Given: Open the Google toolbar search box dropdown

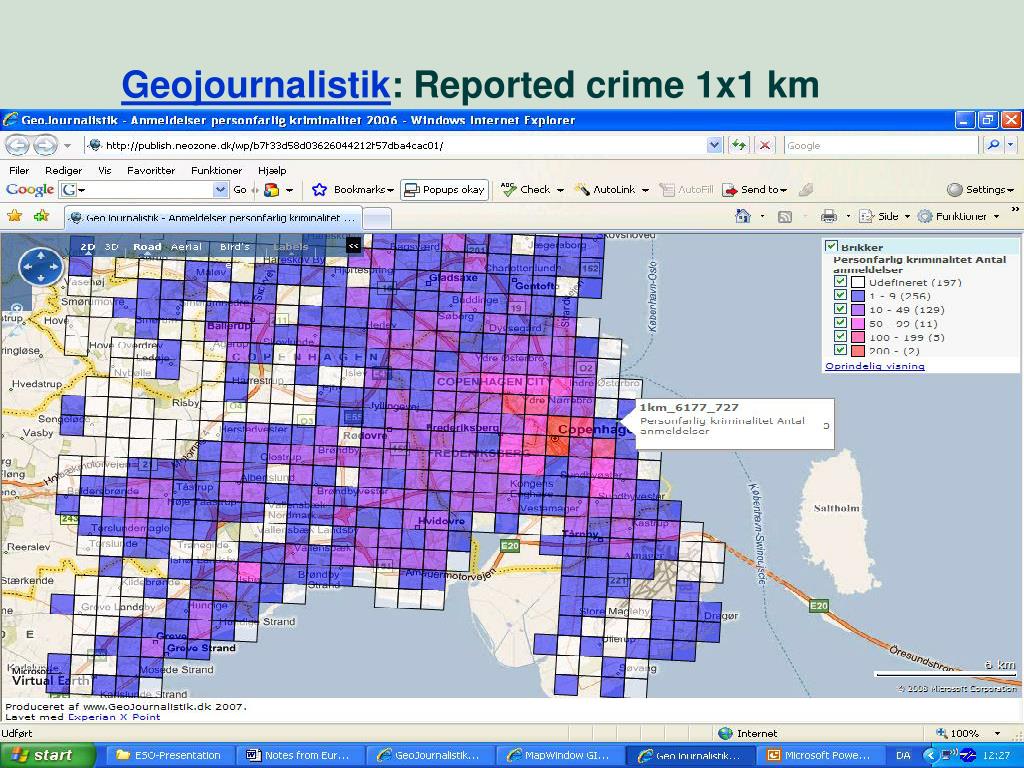Looking at the screenshot, I should coord(220,189).
